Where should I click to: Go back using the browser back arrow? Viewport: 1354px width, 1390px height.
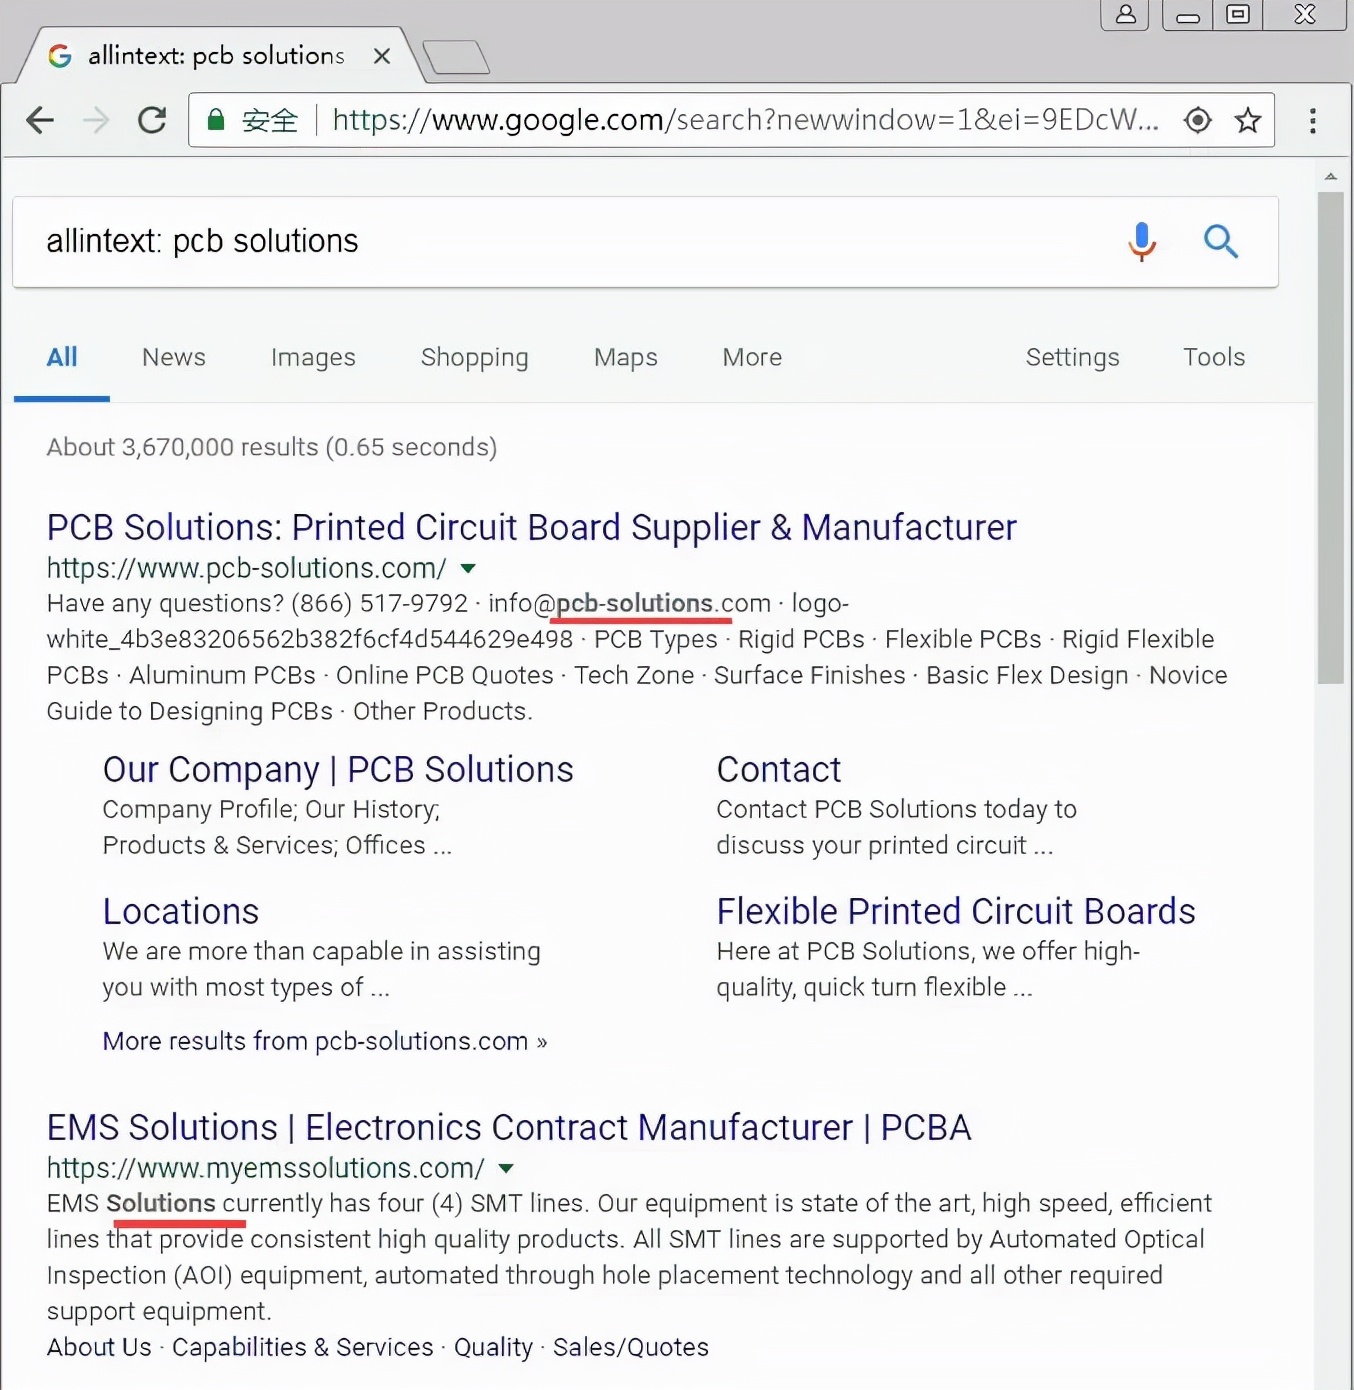tap(40, 120)
